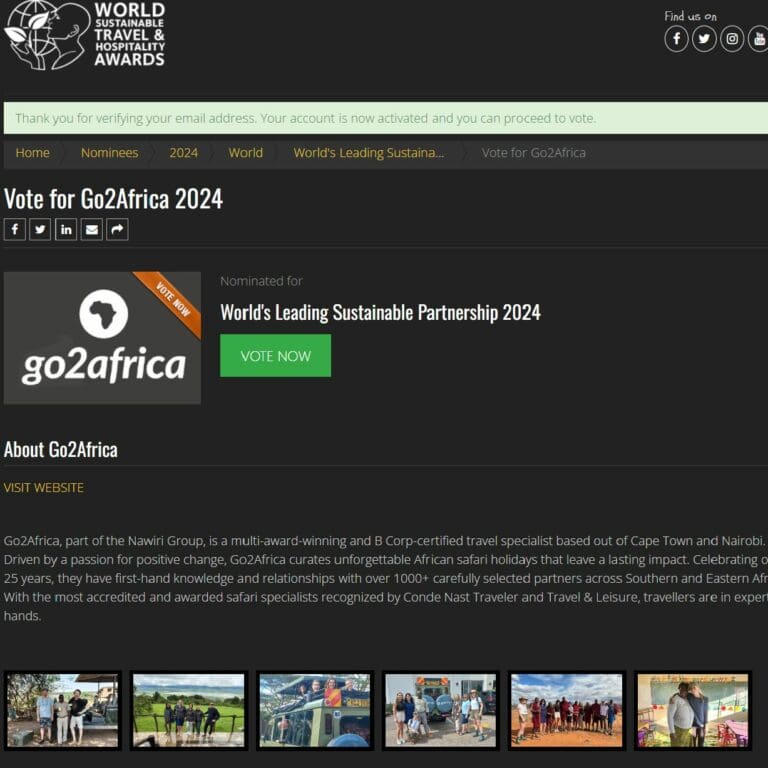The width and height of the screenshot is (768, 768).
Task: Open the VISIT WEBSITE link
Action: [x=44, y=488]
